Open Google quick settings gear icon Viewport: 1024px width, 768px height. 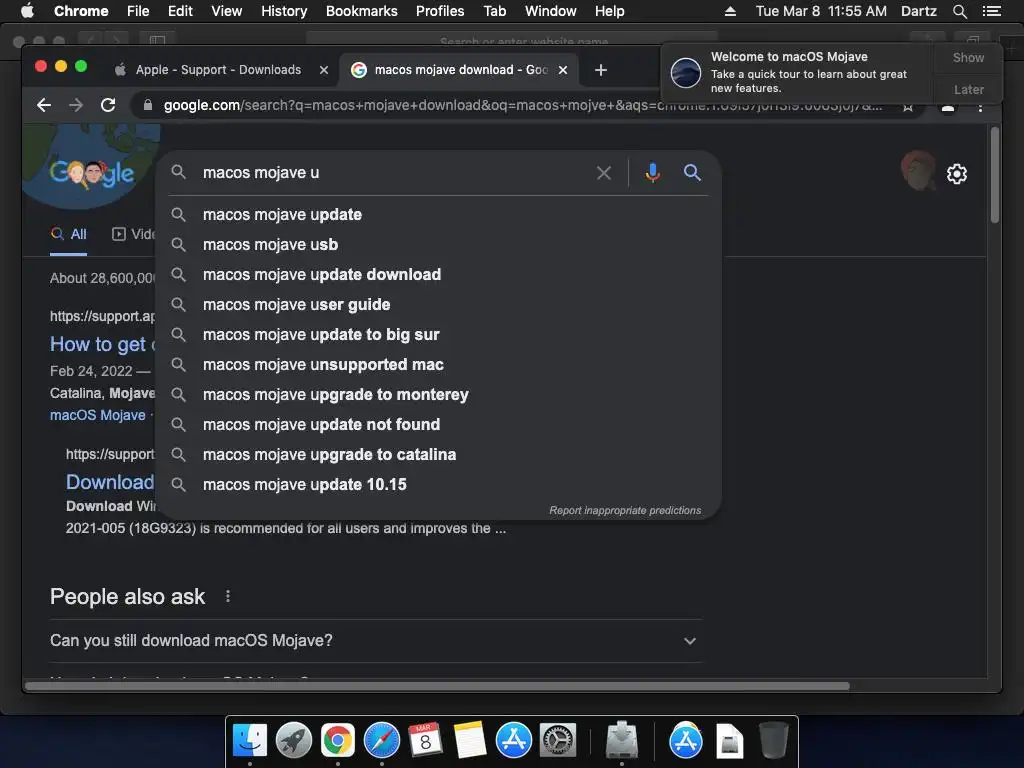click(957, 174)
